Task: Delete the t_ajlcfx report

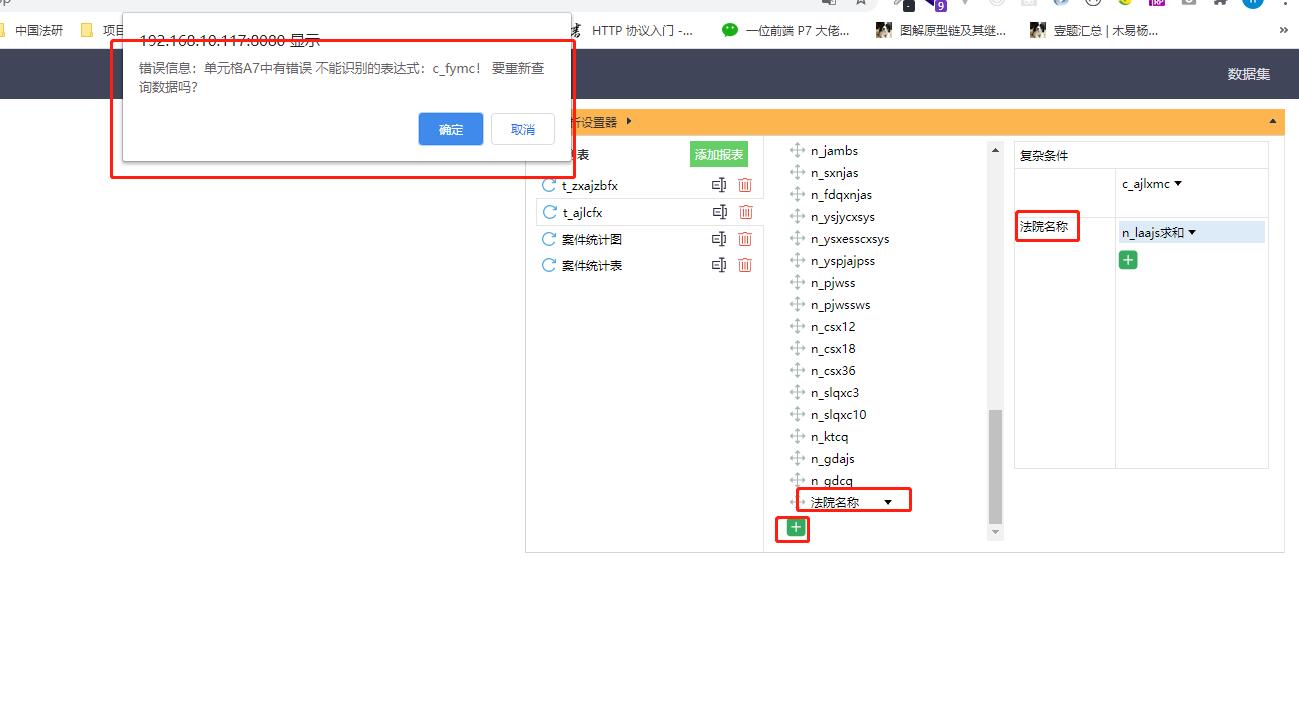Action: pos(745,212)
